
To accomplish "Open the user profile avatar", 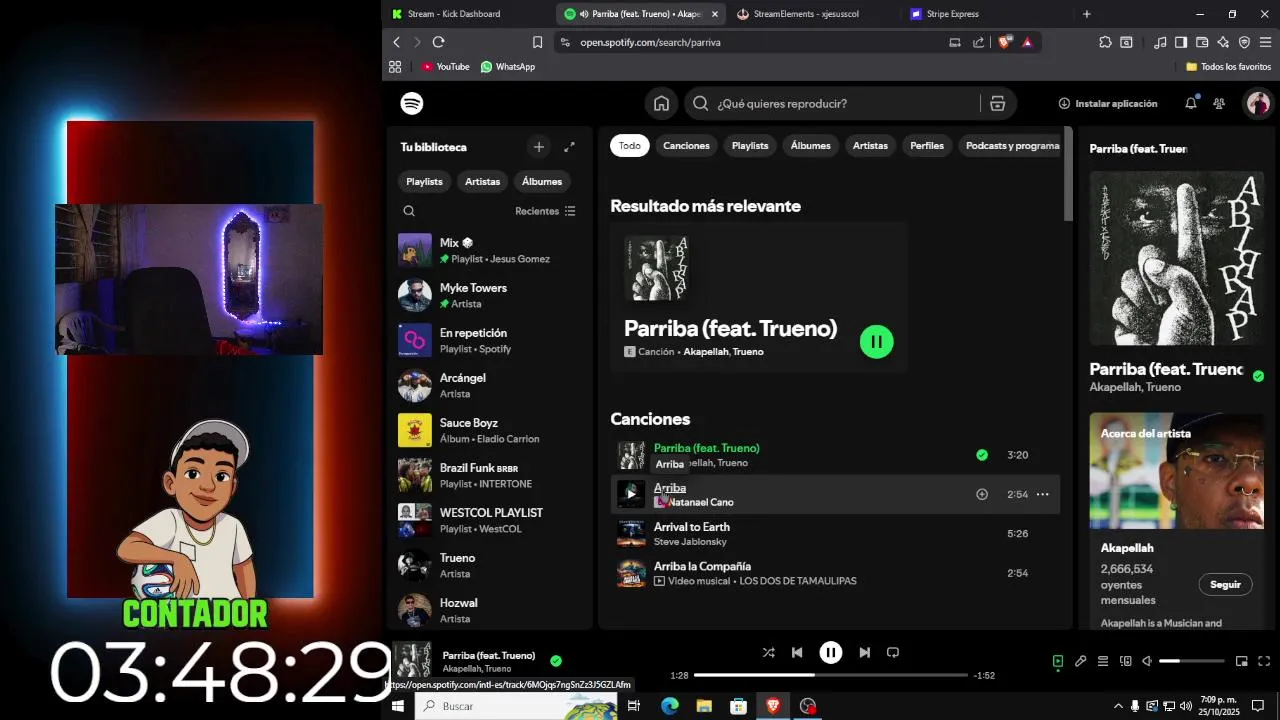I will click(x=1258, y=103).
